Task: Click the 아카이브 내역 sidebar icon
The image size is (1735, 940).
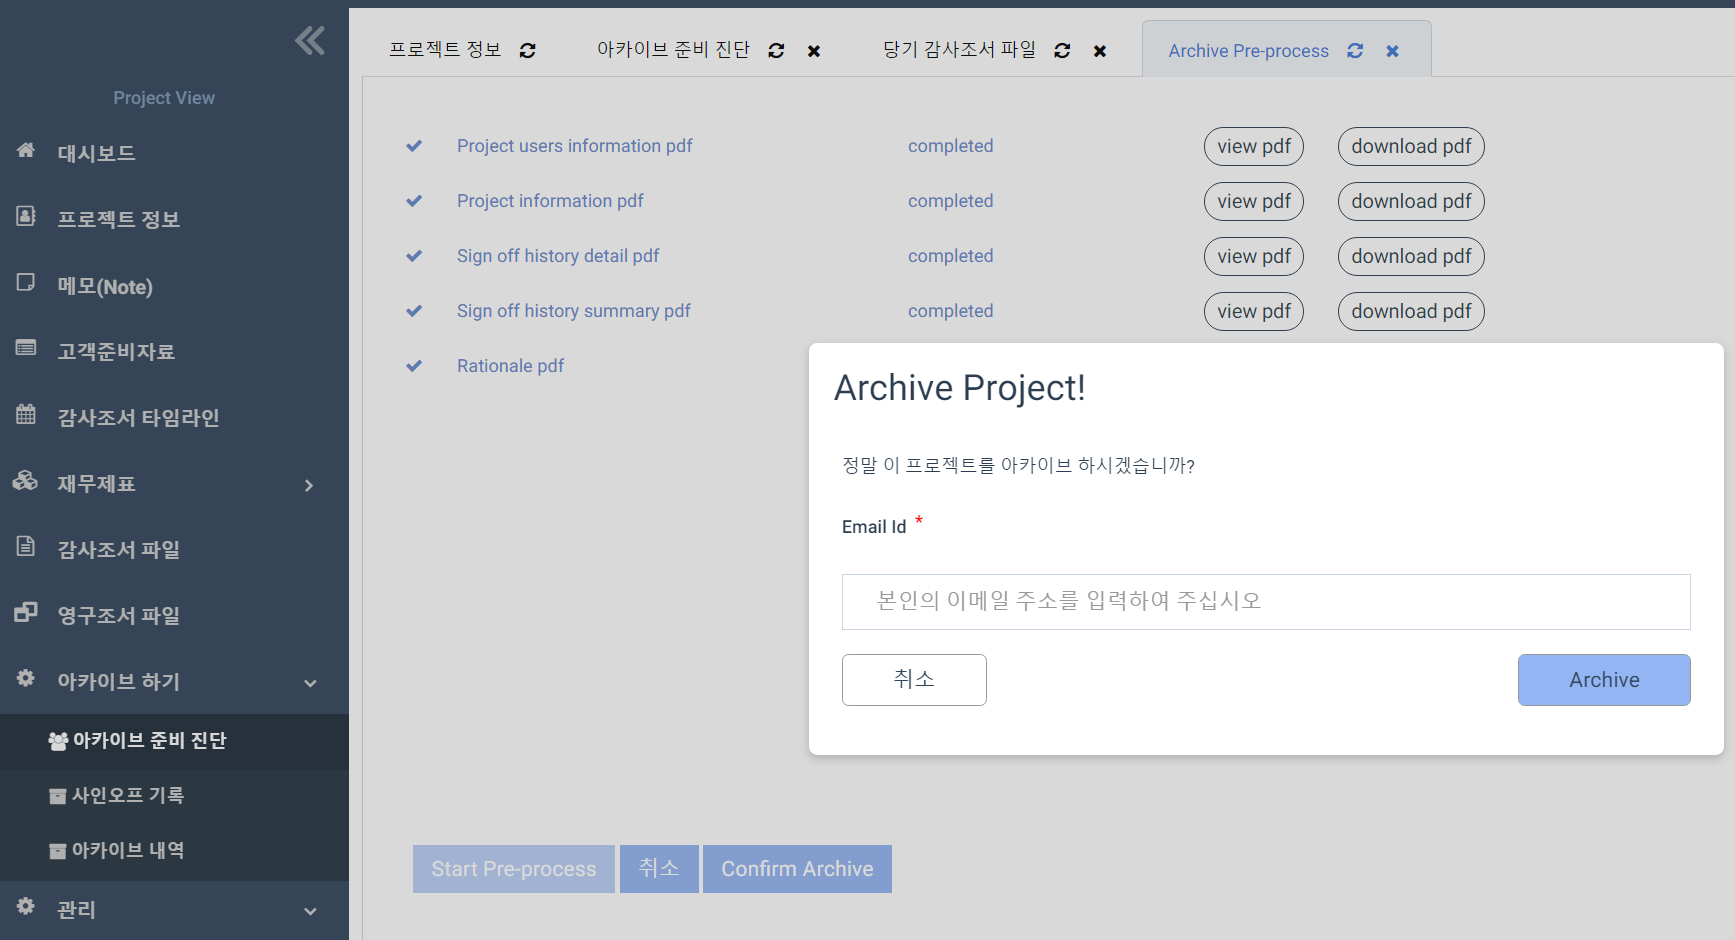Action: (56, 849)
